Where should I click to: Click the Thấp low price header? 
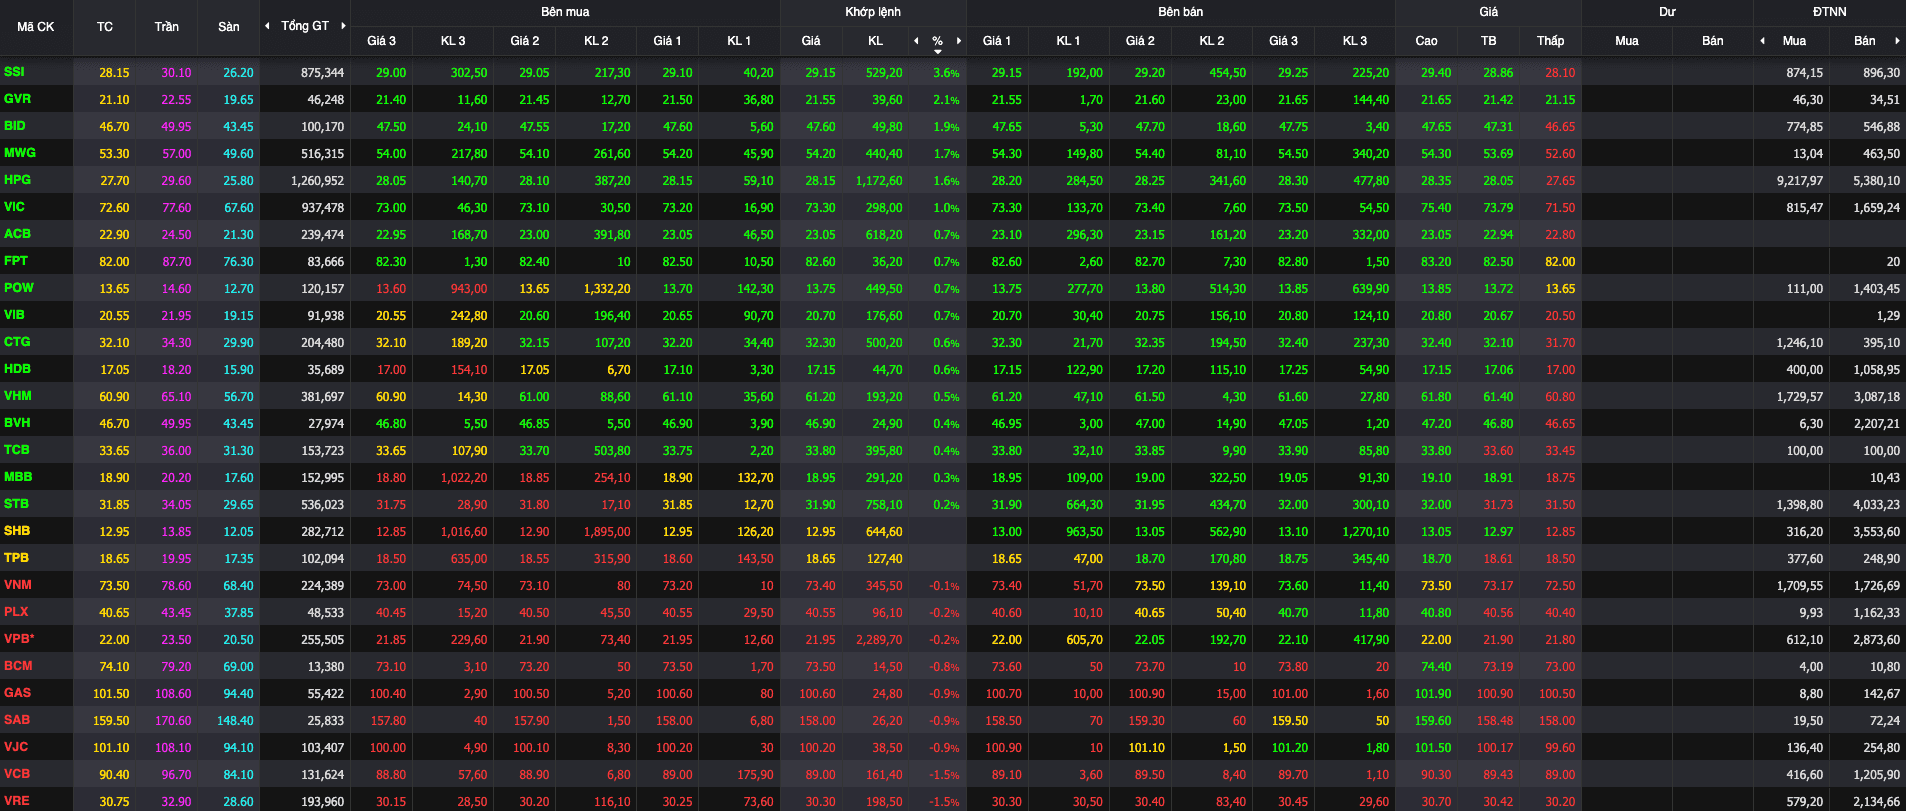click(1551, 41)
